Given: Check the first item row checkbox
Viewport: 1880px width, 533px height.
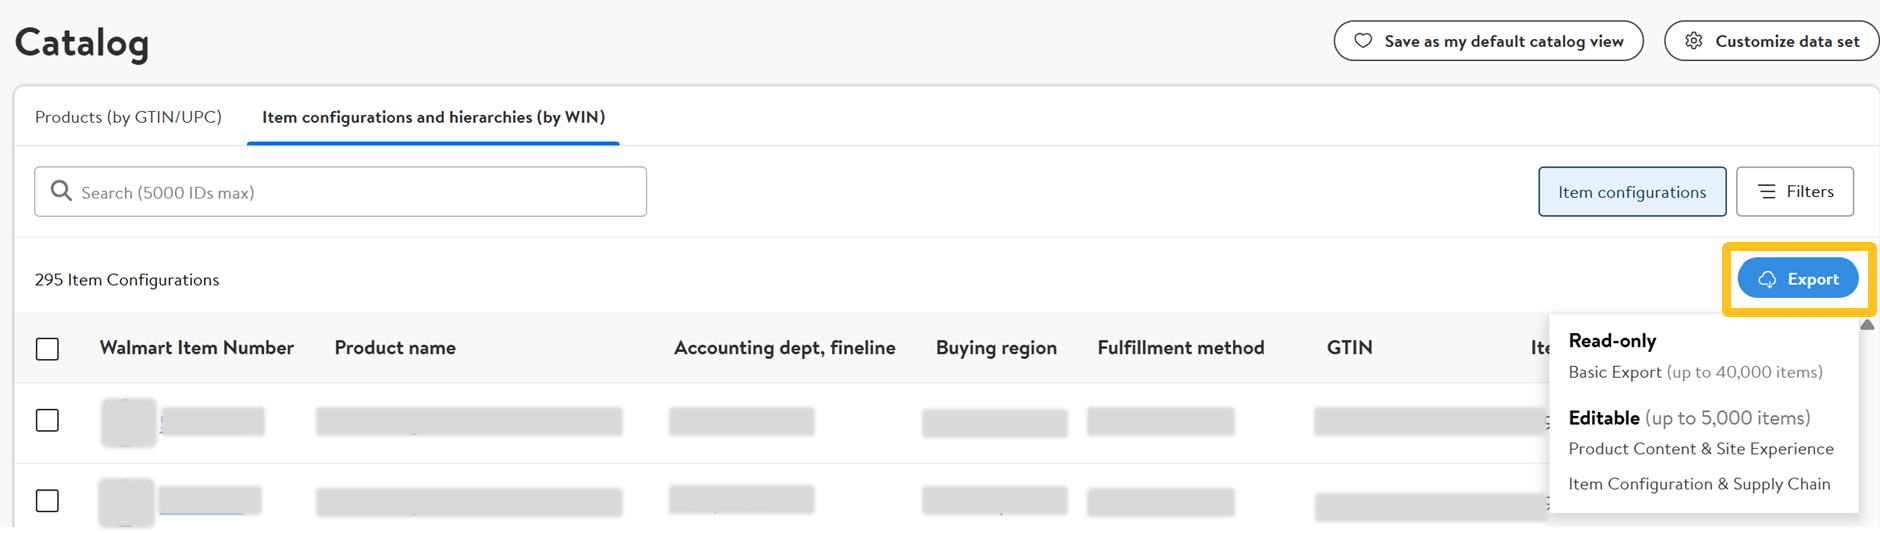Looking at the screenshot, I should [47, 421].
